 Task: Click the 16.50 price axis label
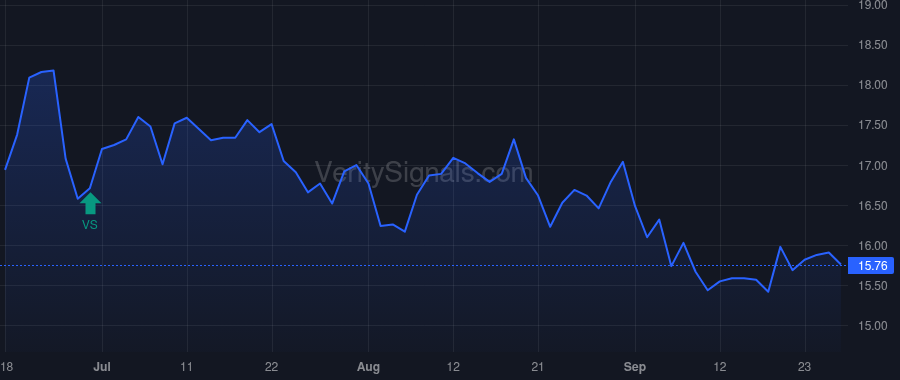click(x=872, y=206)
